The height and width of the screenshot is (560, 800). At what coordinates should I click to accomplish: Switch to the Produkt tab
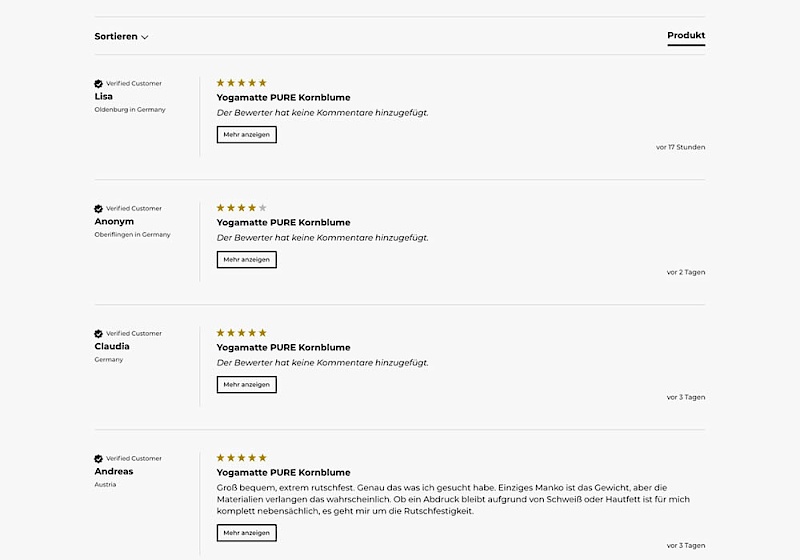click(686, 36)
